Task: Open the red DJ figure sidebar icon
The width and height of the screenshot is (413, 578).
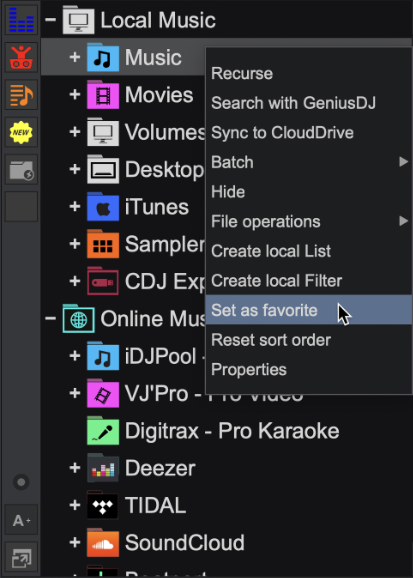Action: (x=21, y=57)
